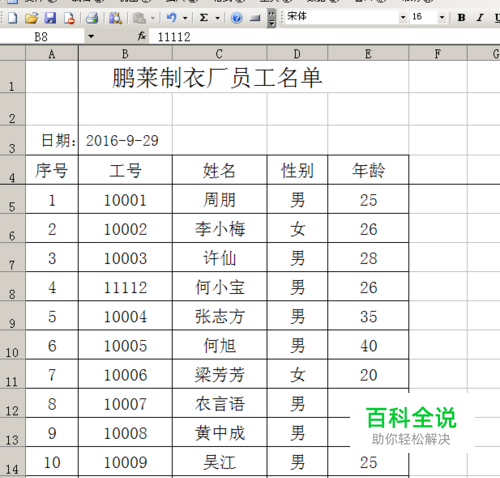Screen dimensions: 500x478
Task: Select the name cell 梁芳芳
Action: click(219, 374)
